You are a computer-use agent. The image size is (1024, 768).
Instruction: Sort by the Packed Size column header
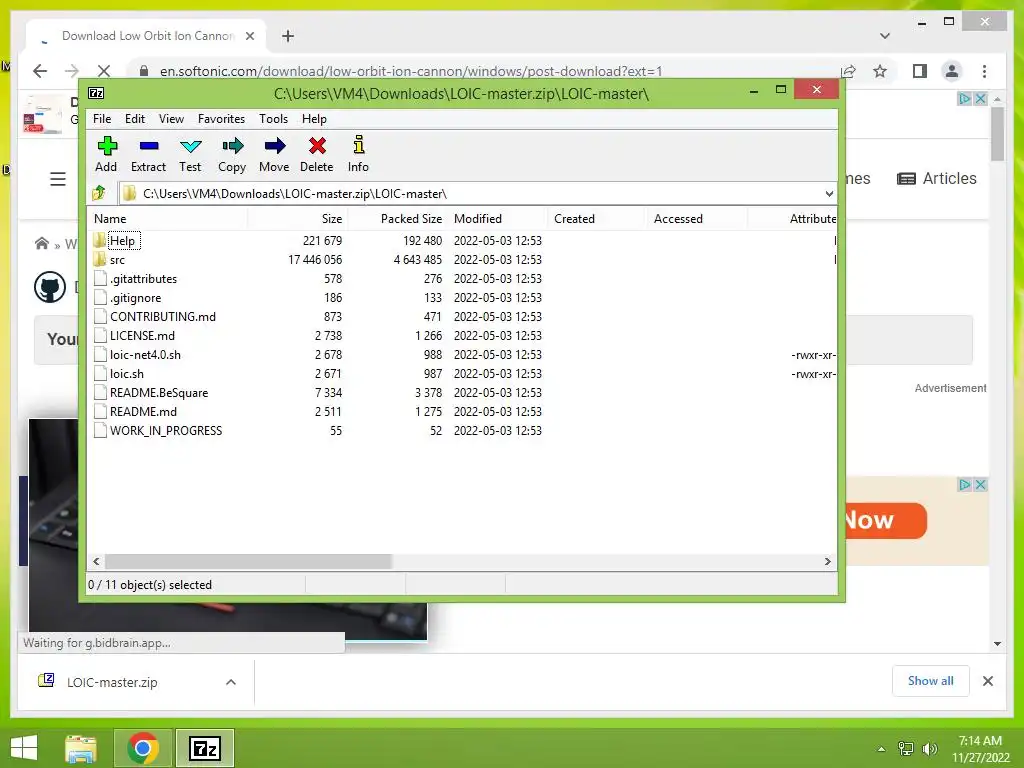(x=398, y=219)
